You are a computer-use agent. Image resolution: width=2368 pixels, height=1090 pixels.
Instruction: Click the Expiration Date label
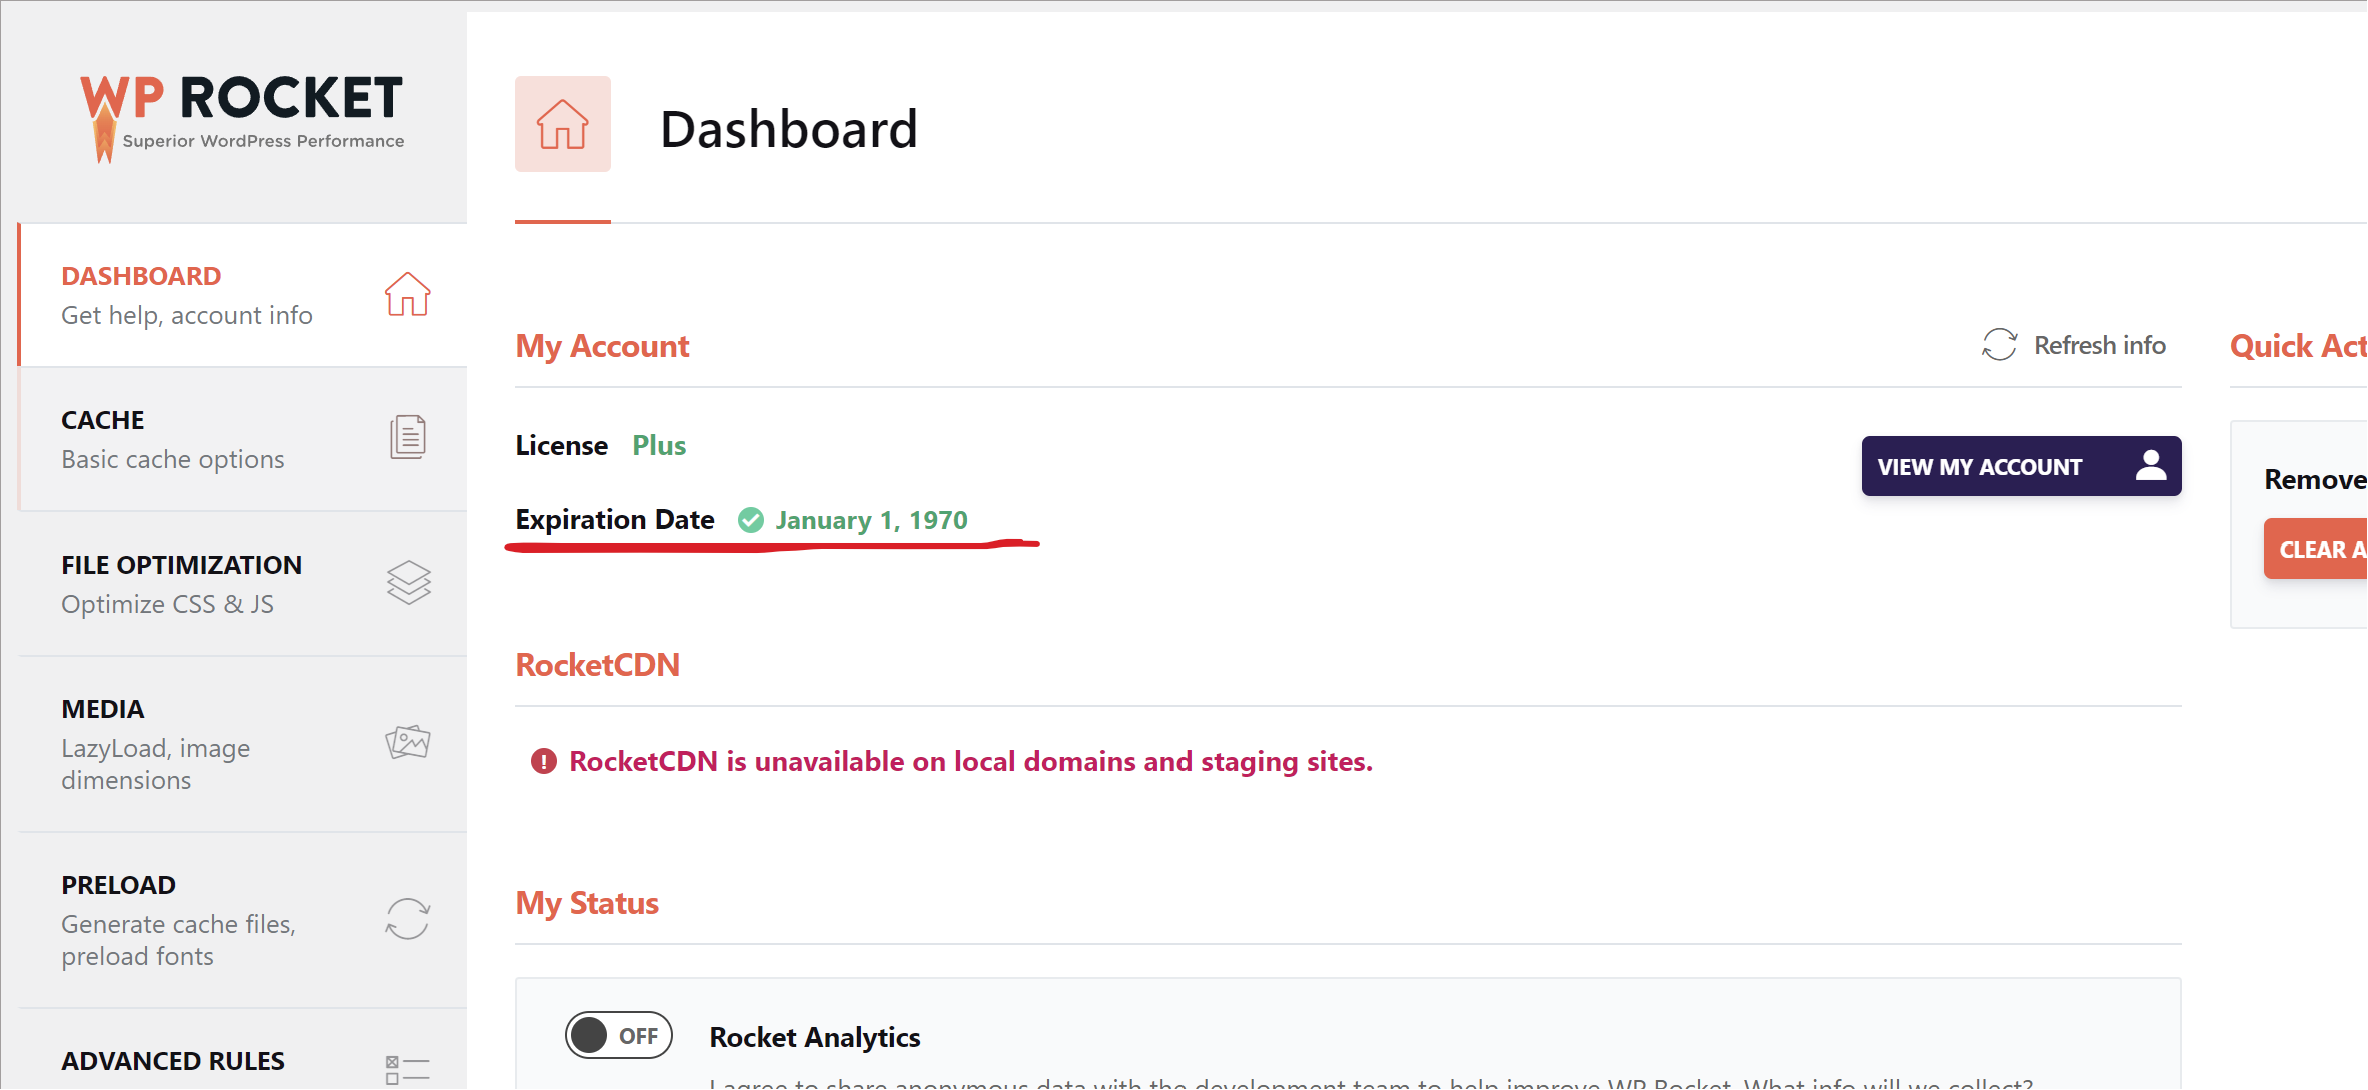tap(615, 520)
